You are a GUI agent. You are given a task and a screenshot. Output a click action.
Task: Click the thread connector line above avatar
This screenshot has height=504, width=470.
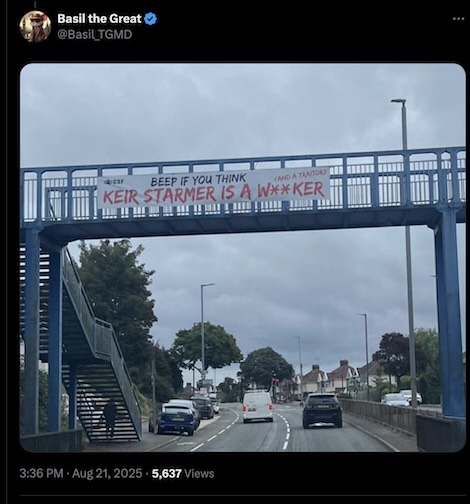pos(35,4)
